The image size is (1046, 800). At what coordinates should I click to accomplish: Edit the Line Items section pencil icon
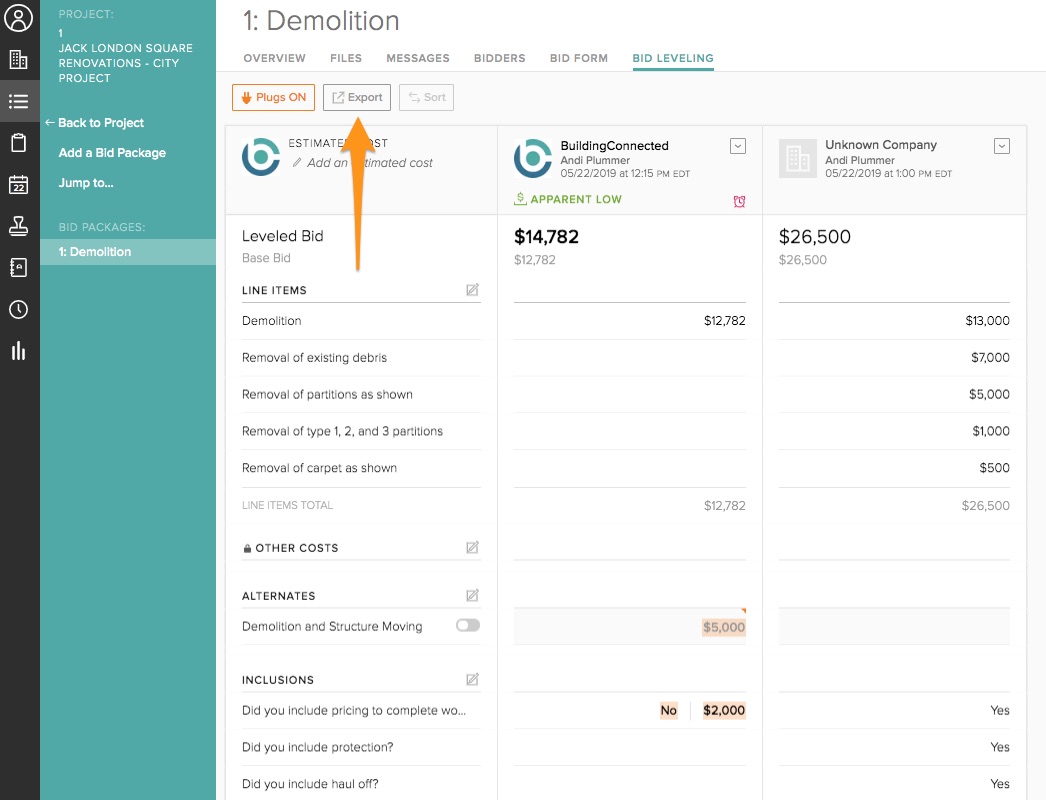[x=472, y=290]
